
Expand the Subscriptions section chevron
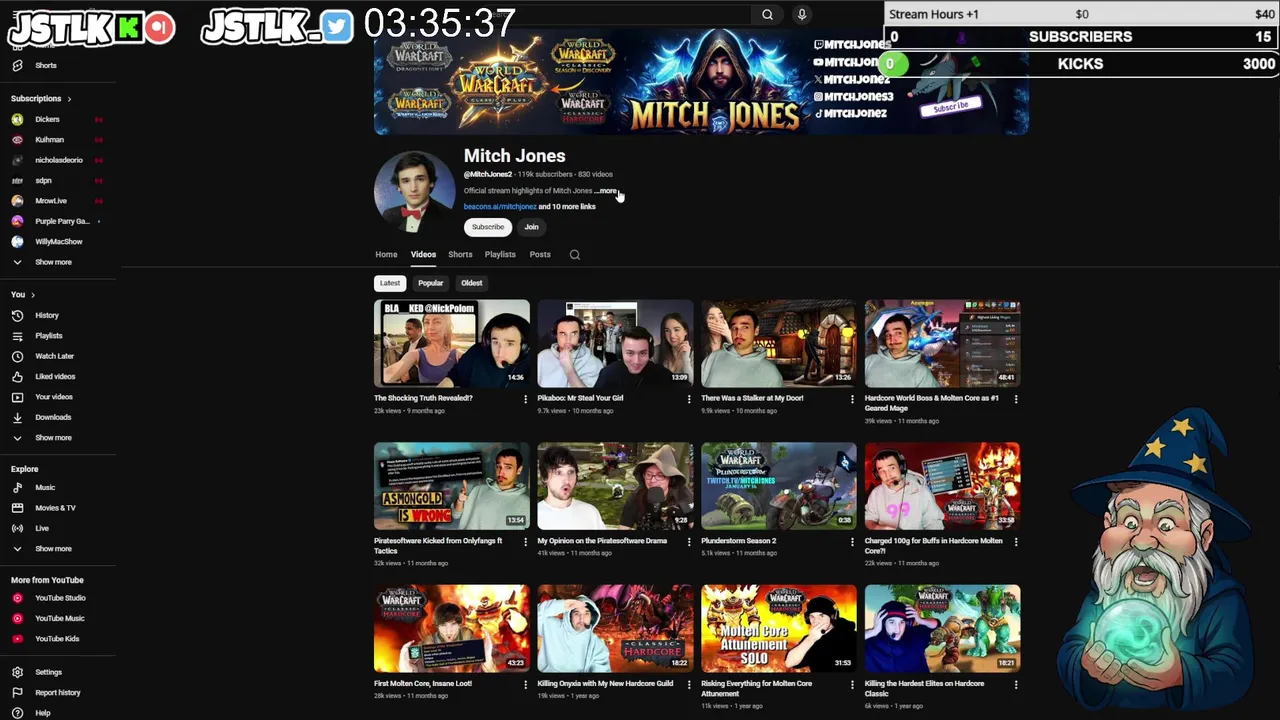pos(69,99)
